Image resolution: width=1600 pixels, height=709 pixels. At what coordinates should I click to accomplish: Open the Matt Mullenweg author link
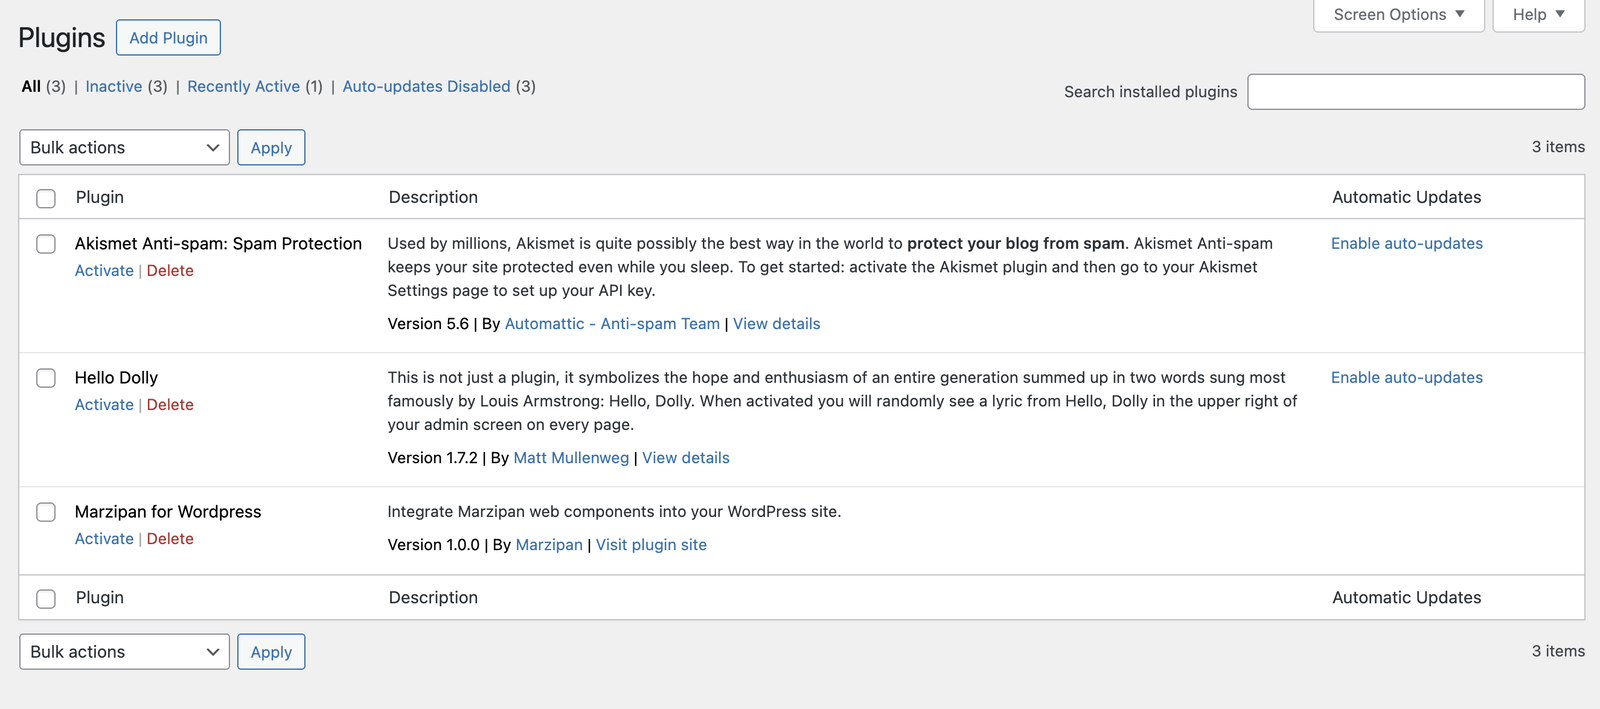click(571, 458)
